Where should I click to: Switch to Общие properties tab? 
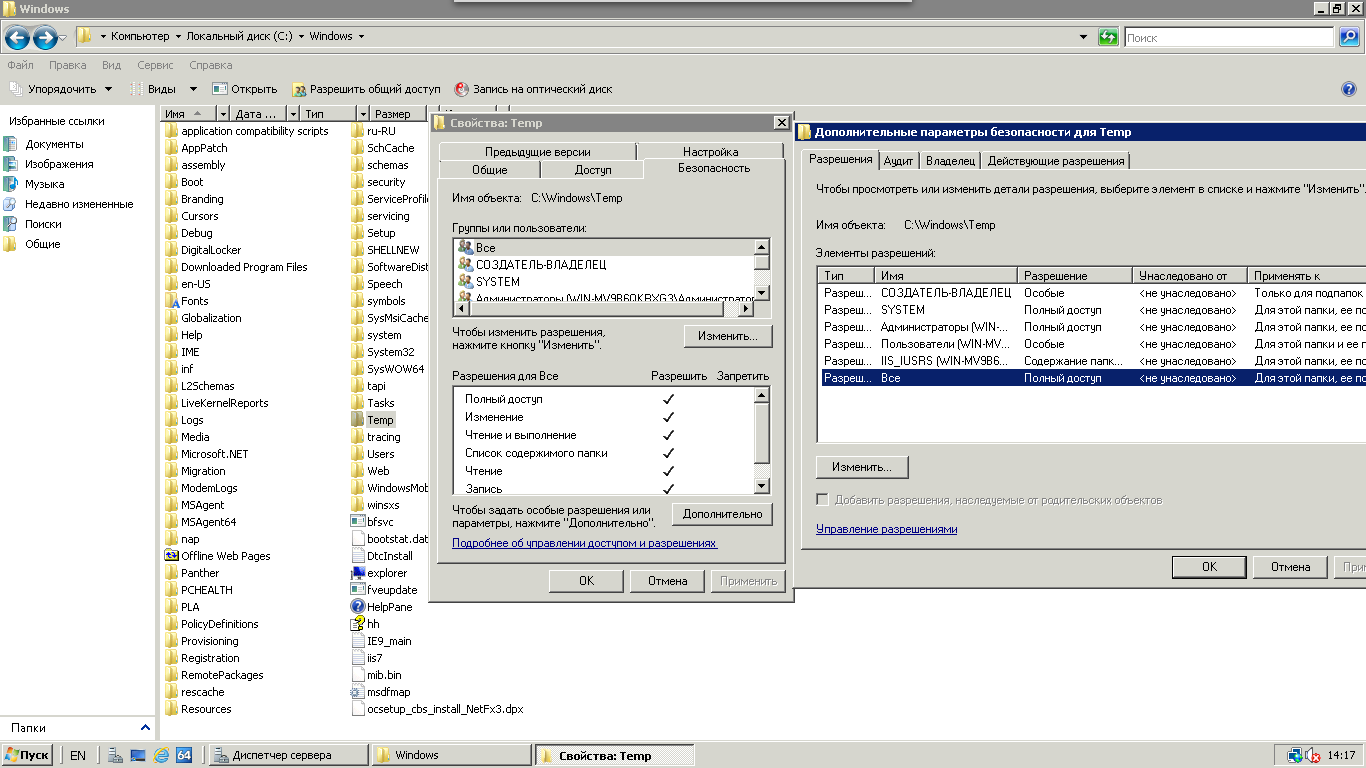(490, 170)
